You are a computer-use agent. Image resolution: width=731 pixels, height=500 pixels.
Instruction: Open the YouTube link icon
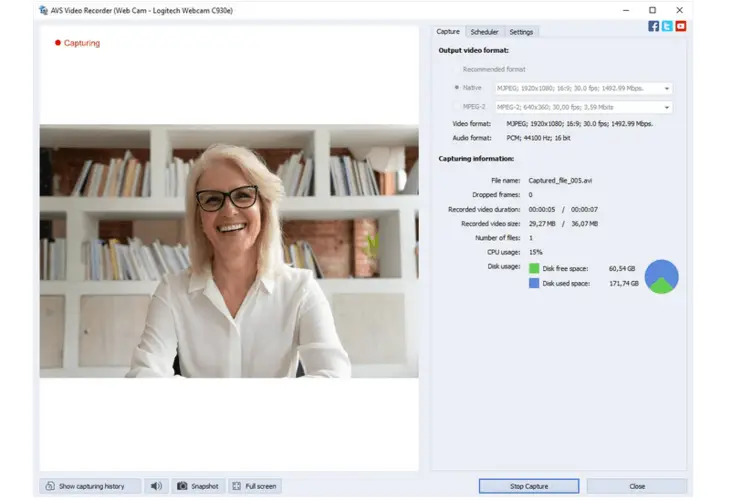(x=681, y=26)
